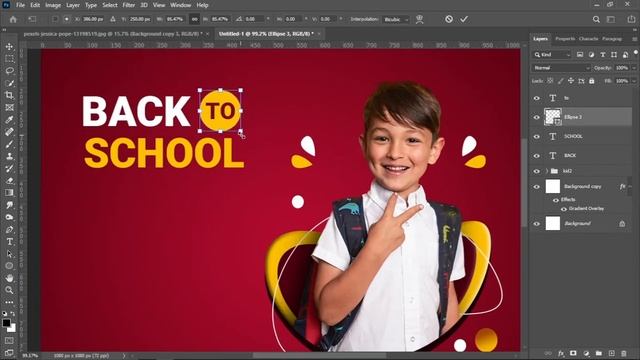
Task: Switch to the jessica-pope jpg document tab
Action: pyautogui.click(x=112, y=34)
